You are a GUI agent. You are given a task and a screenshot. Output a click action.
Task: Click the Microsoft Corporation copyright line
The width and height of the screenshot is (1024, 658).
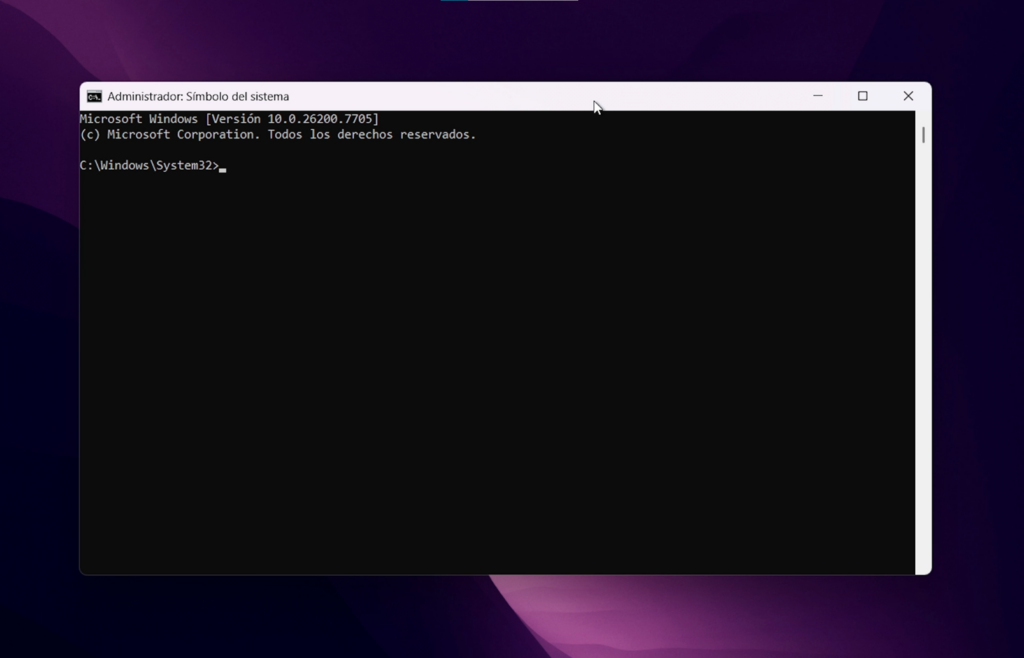(277, 134)
